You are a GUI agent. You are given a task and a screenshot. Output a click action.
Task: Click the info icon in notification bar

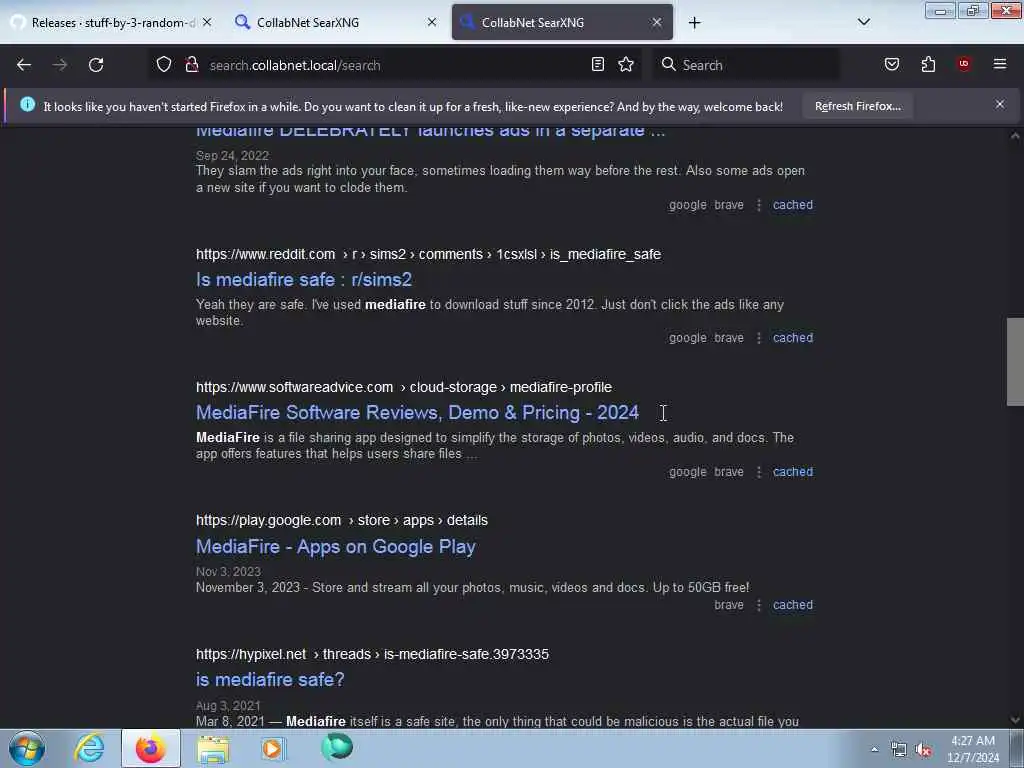pyautogui.click(x=27, y=104)
